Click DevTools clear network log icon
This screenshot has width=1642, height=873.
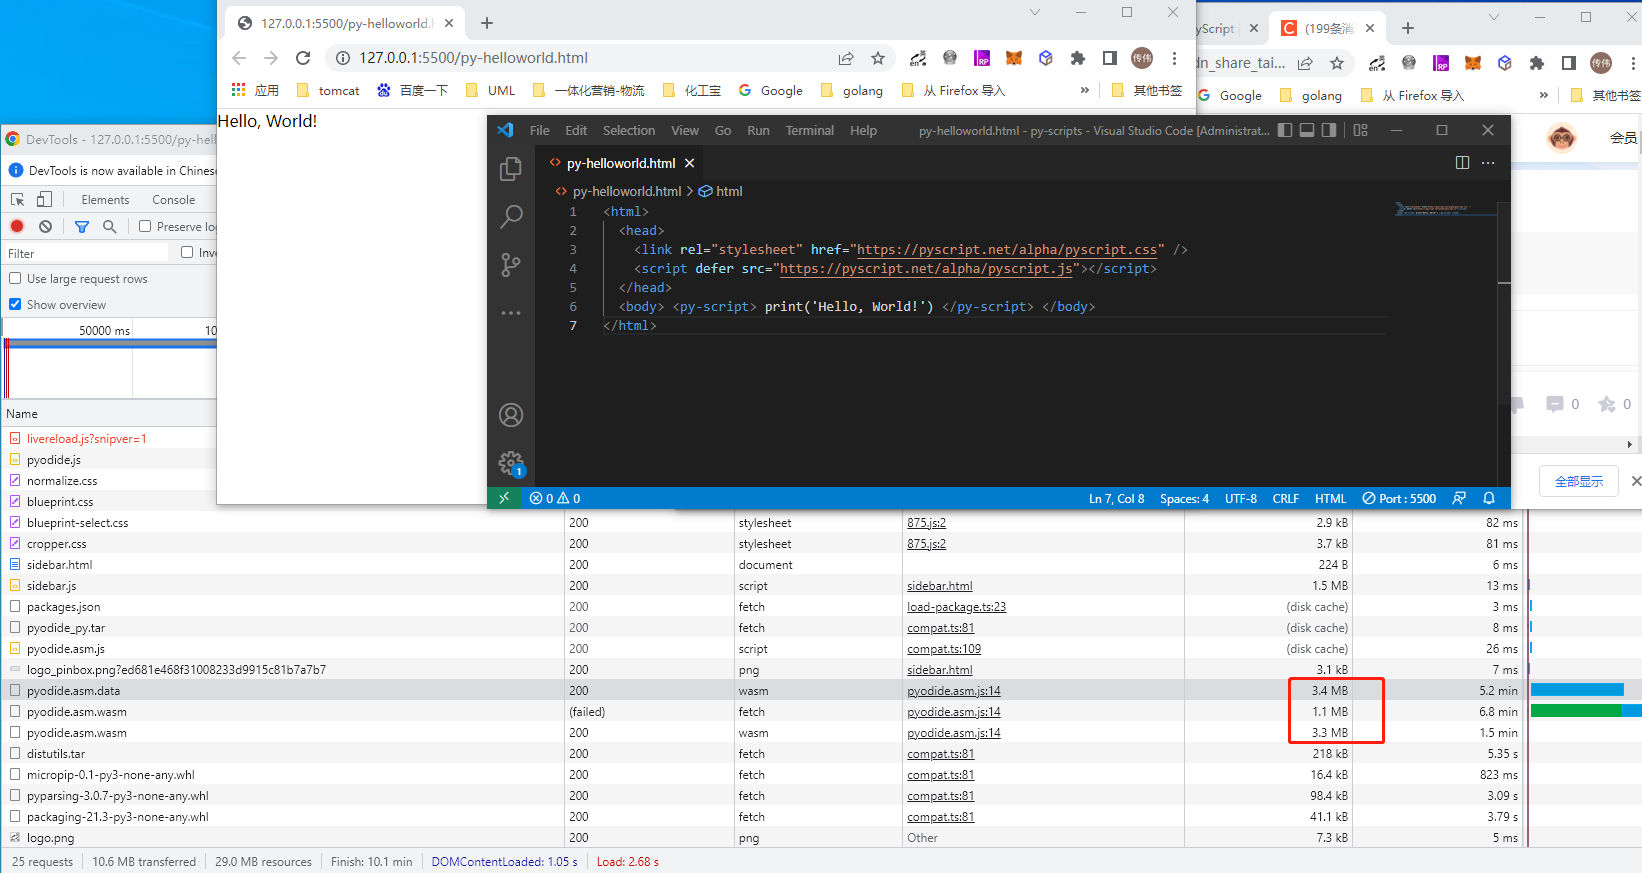pyautogui.click(x=45, y=226)
